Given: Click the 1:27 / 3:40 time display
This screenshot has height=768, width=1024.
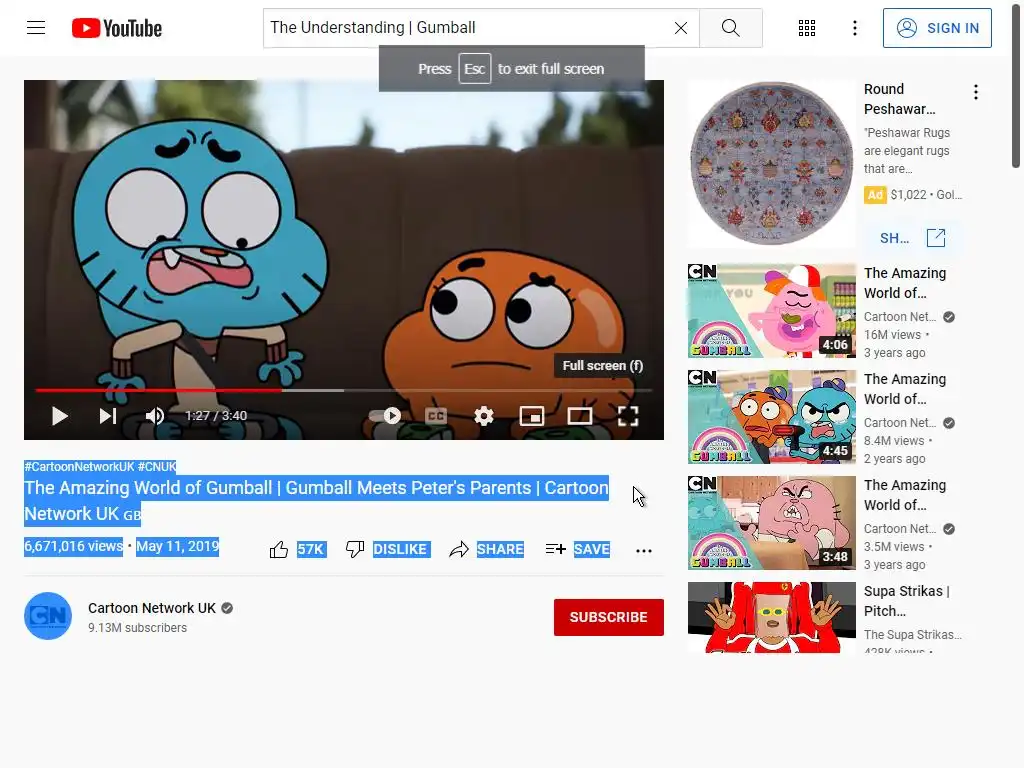Looking at the screenshot, I should [x=216, y=416].
